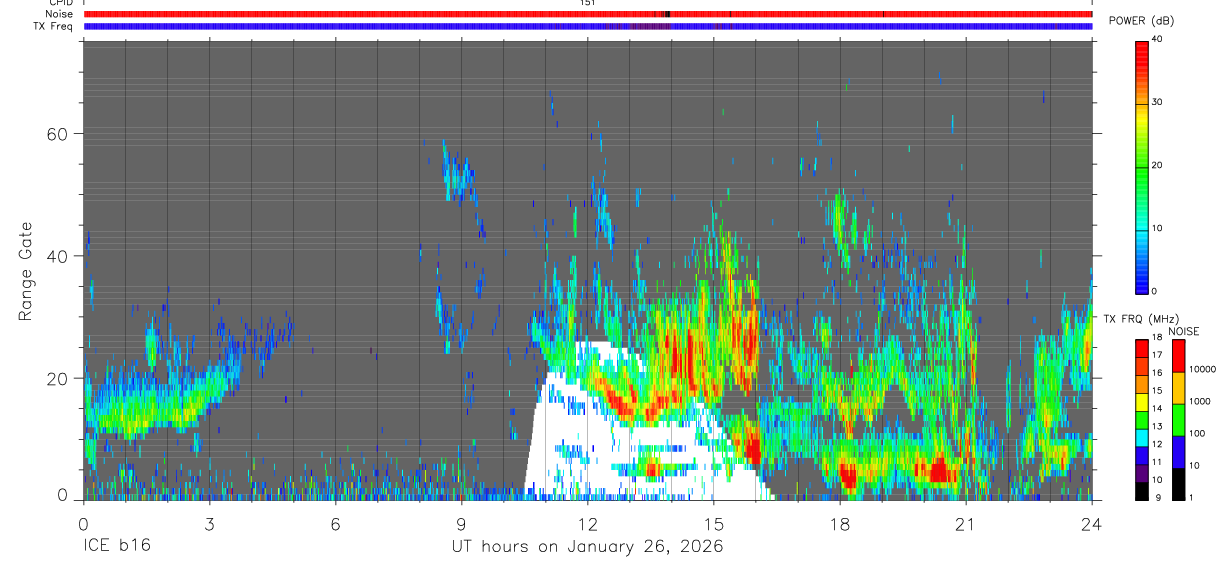Click the TX FRQ (MHz) color scale bar

1142,420
